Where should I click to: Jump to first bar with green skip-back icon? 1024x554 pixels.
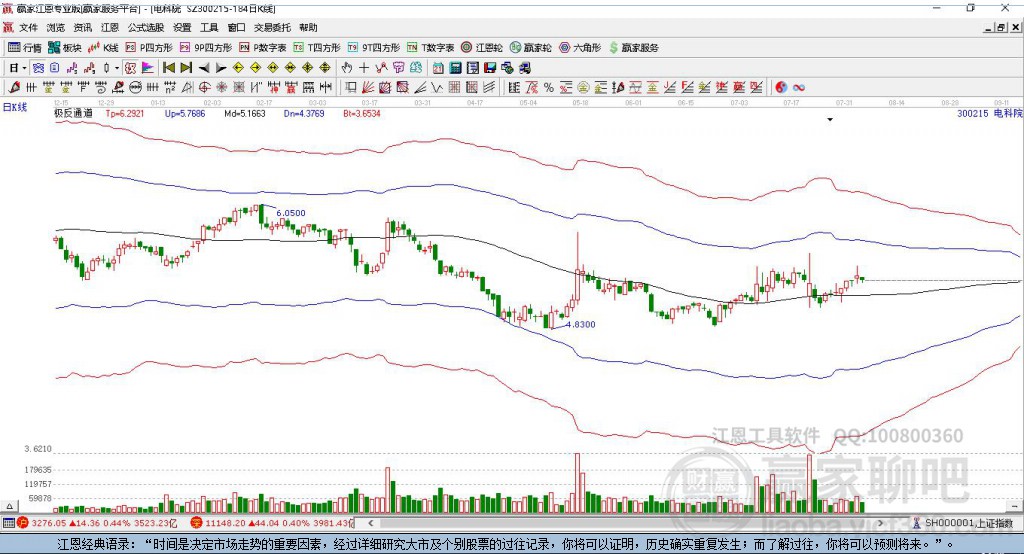click(x=168, y=68)
